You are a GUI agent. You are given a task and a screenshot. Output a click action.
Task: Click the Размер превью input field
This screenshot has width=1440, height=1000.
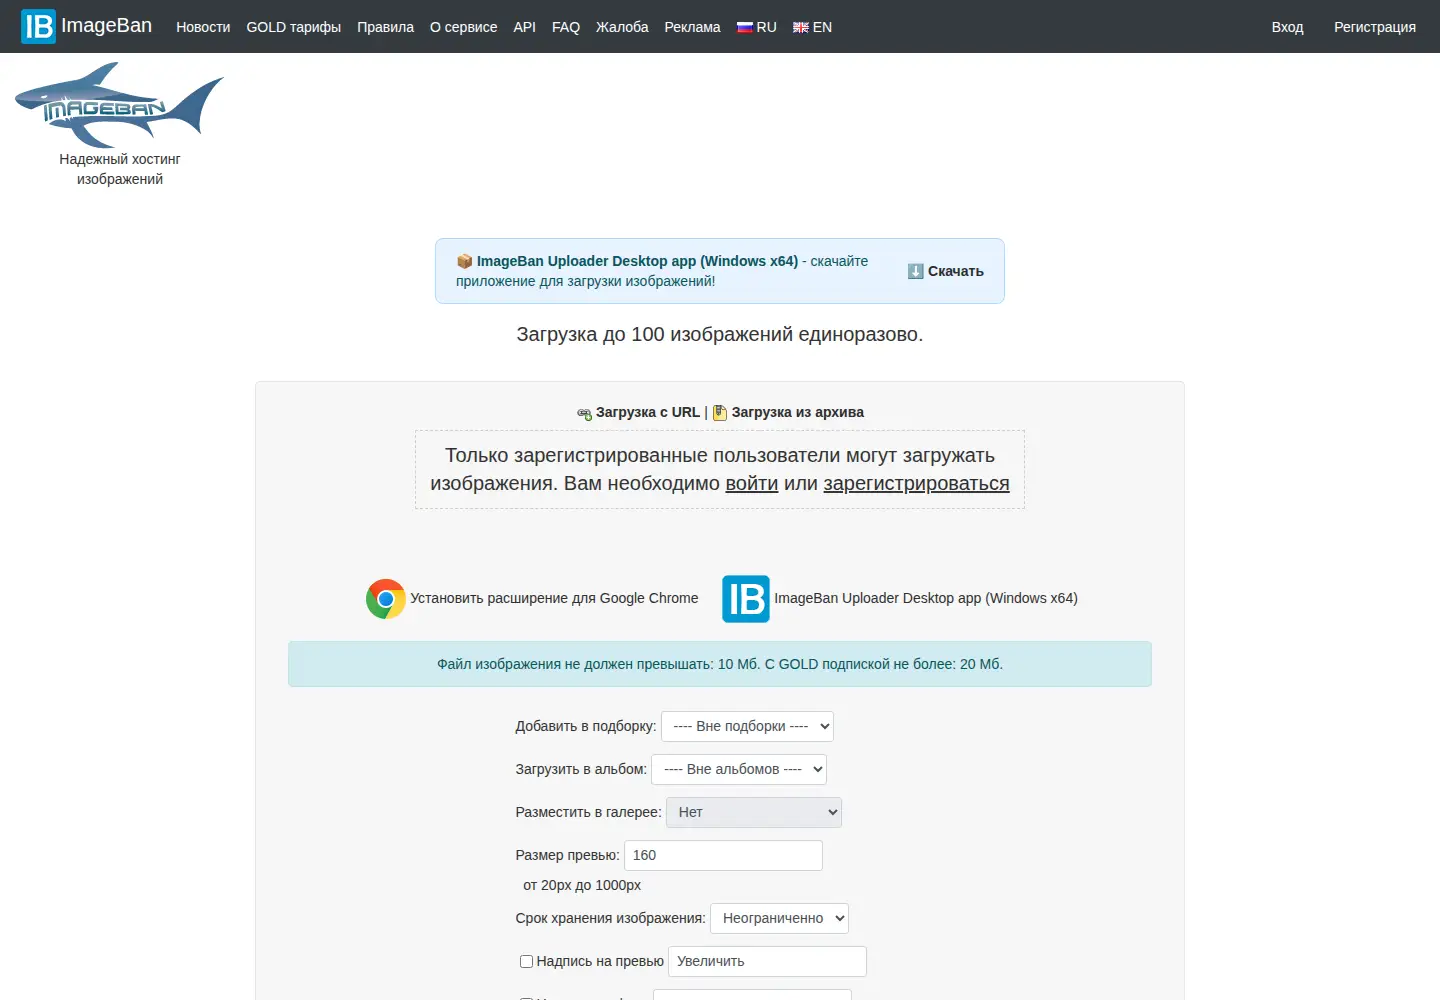point(723,855)
